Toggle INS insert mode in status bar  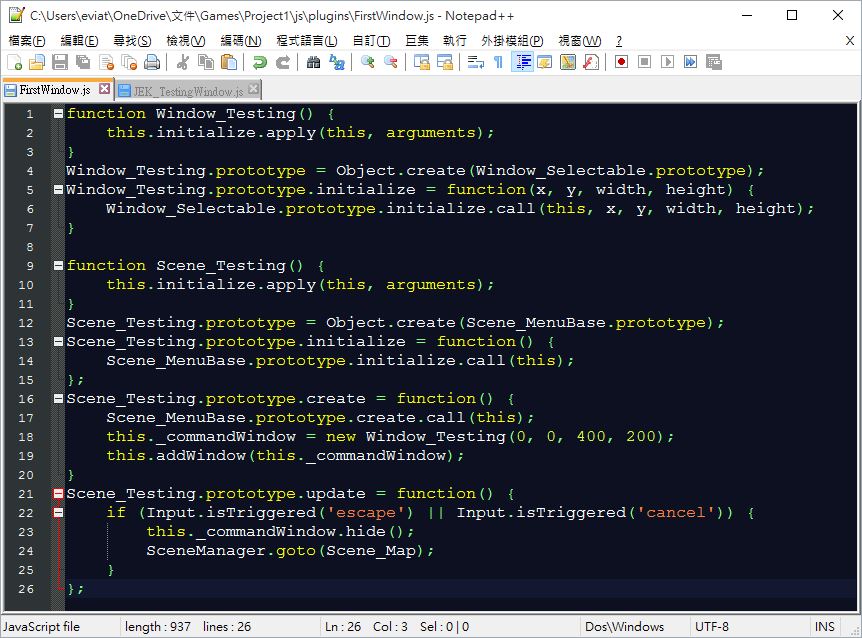coord(825,626)
